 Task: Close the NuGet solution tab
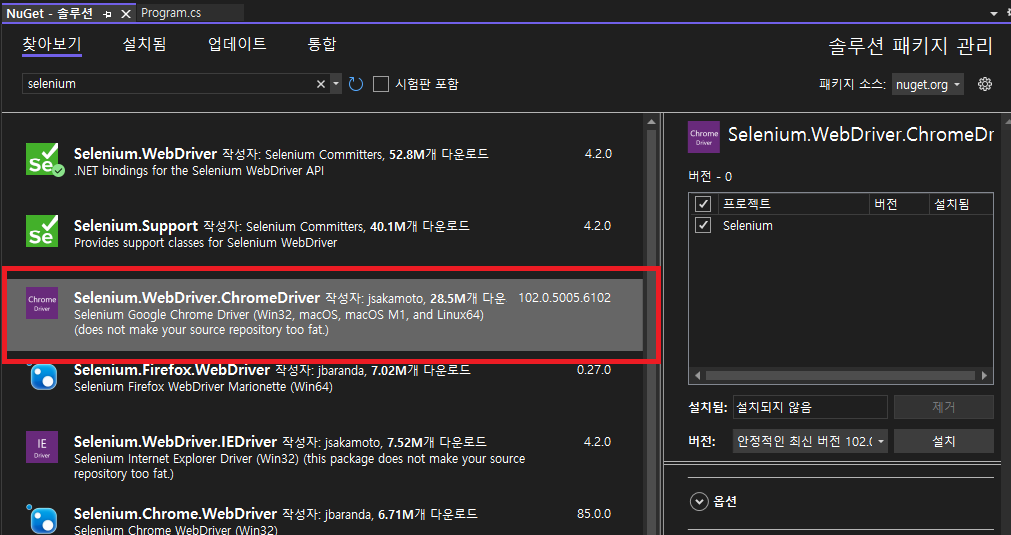tap(126, 14)
